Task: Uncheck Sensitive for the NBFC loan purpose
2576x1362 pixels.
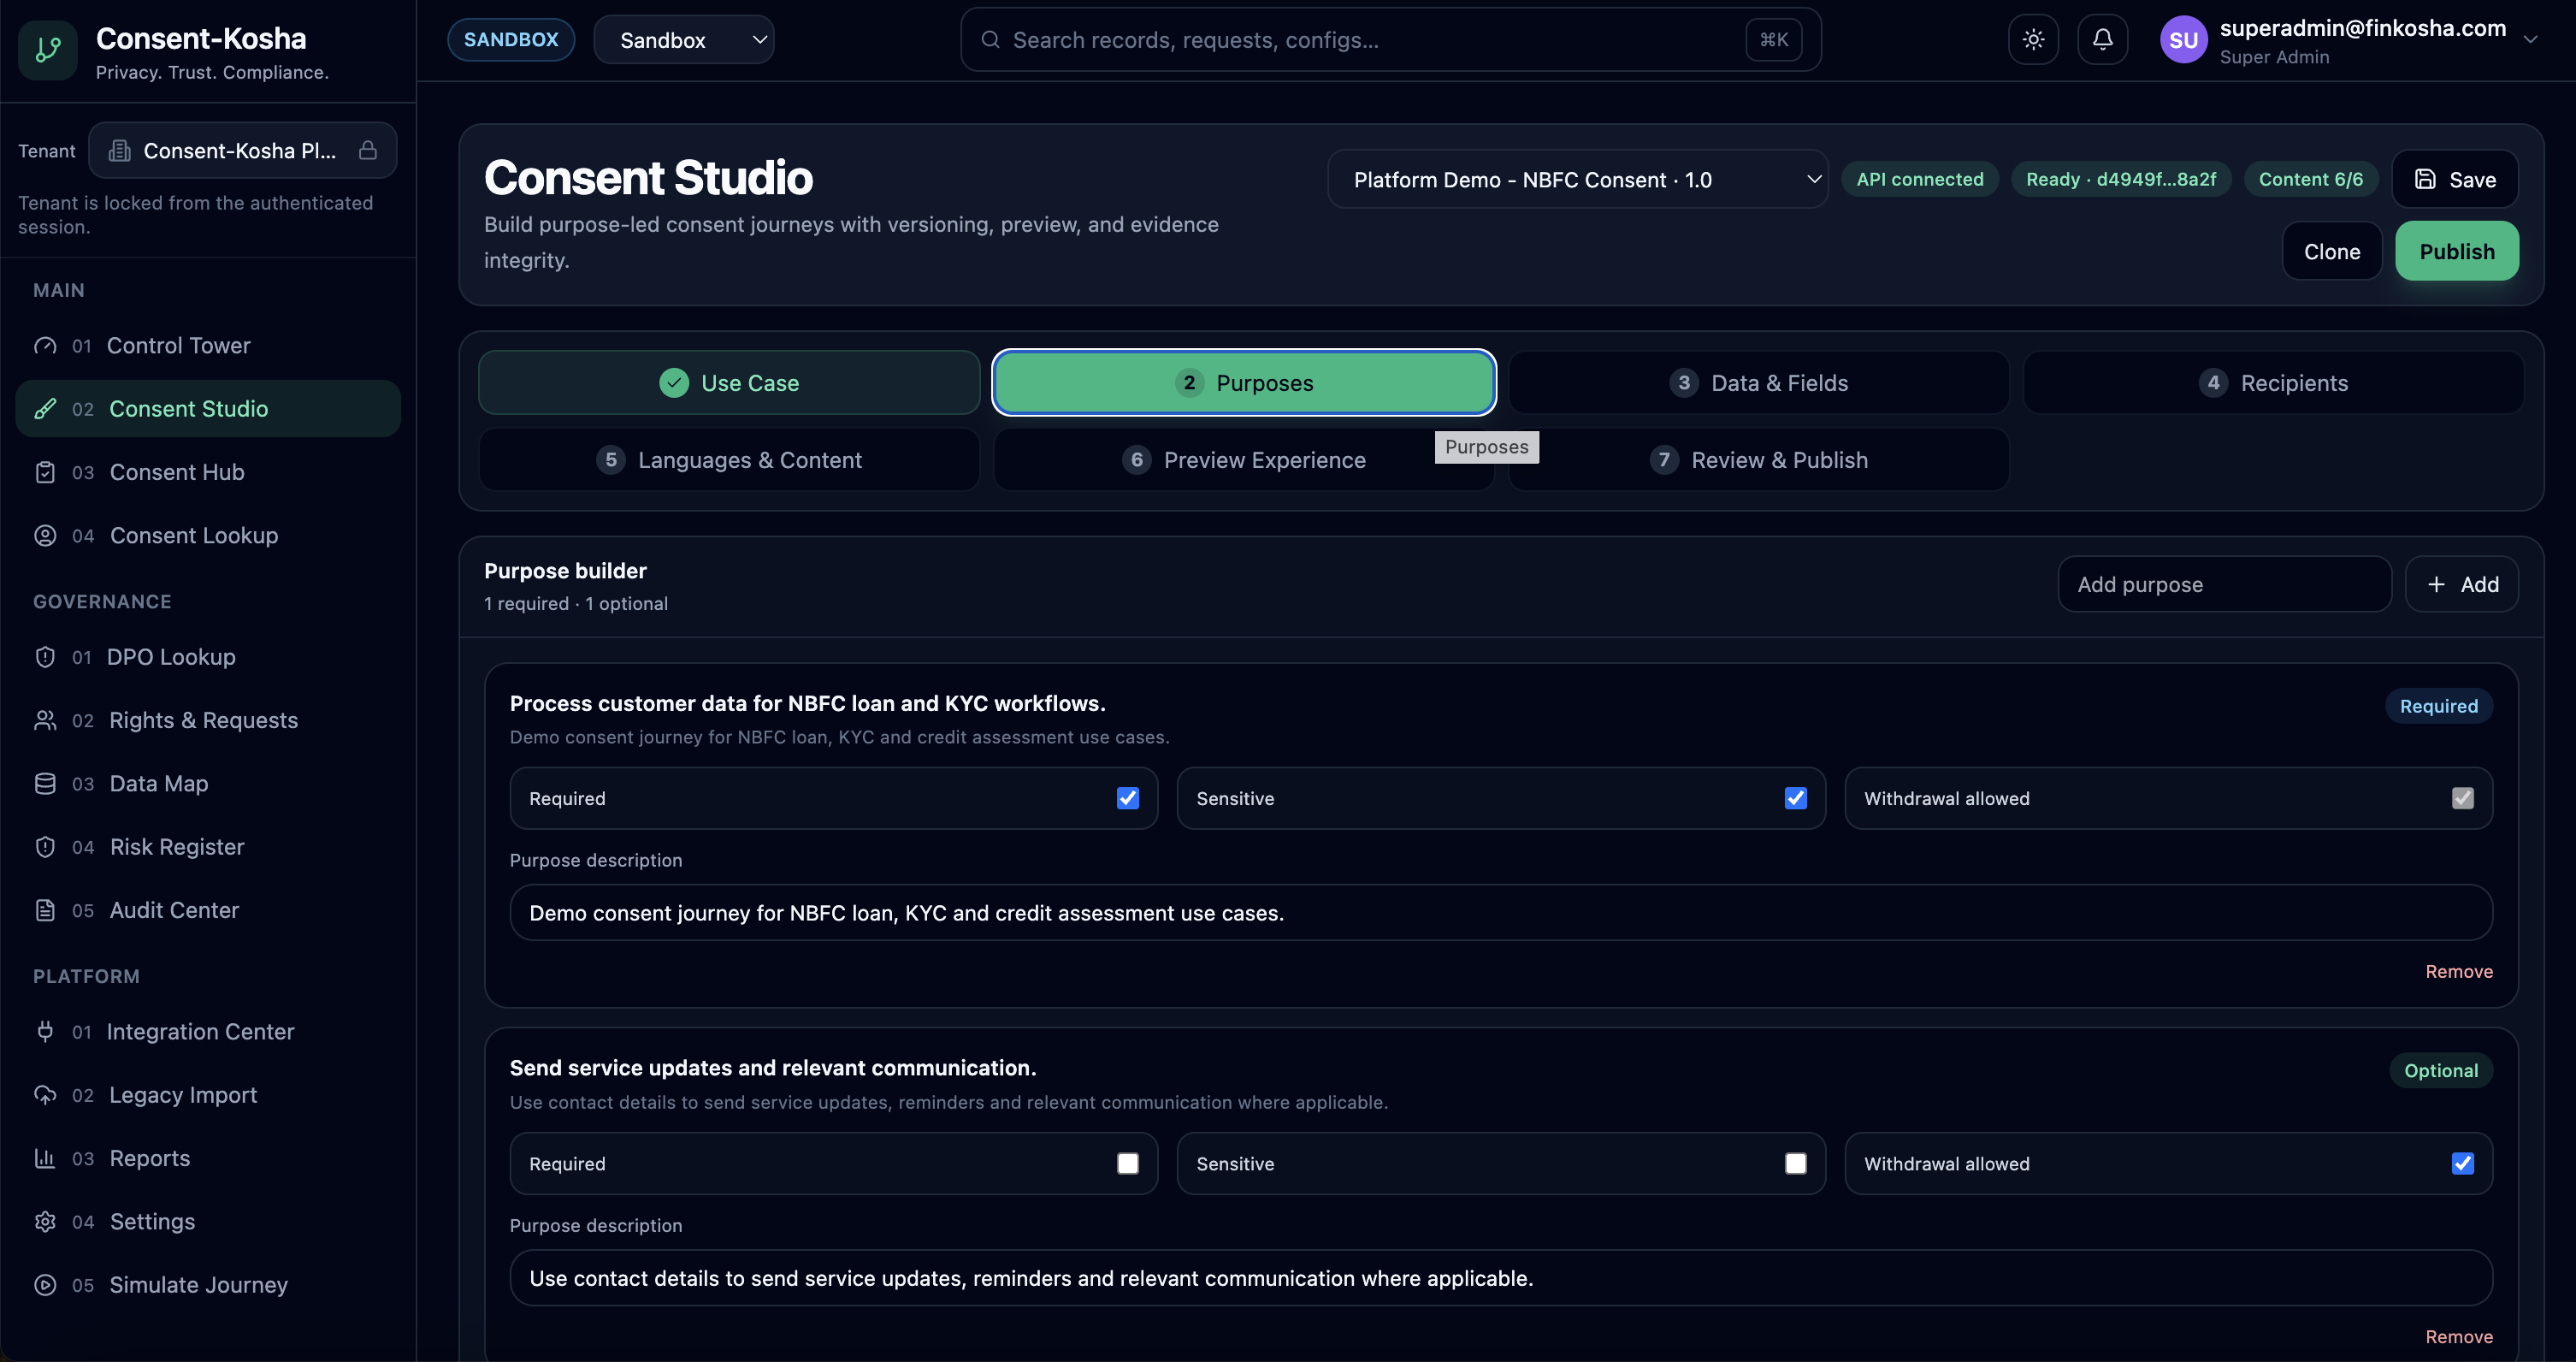Action: [1796, 798]
